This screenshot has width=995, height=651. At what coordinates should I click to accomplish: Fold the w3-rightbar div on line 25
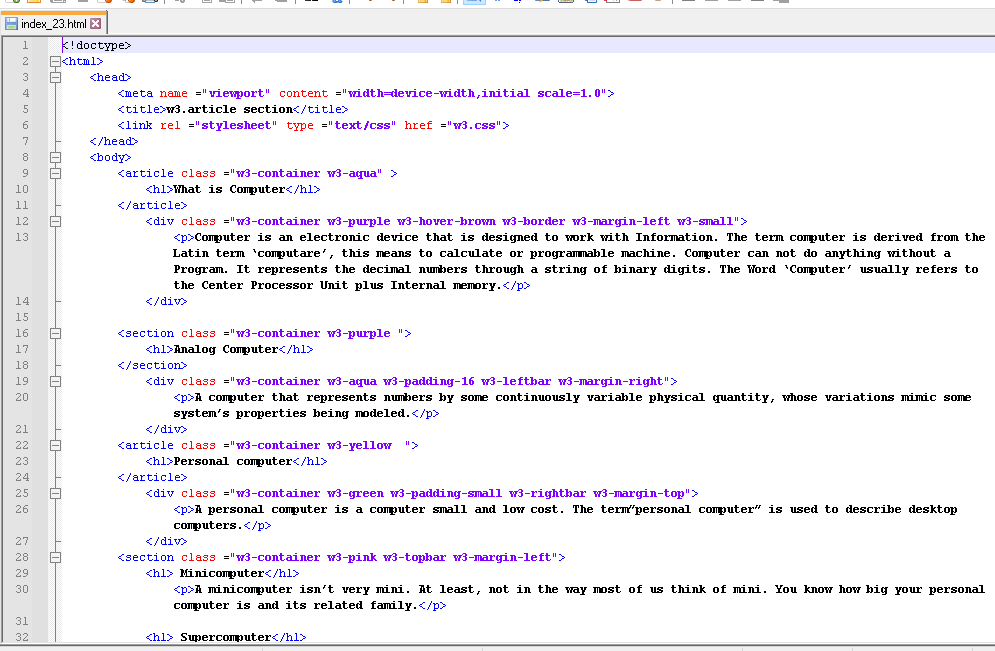coord(56,493)
